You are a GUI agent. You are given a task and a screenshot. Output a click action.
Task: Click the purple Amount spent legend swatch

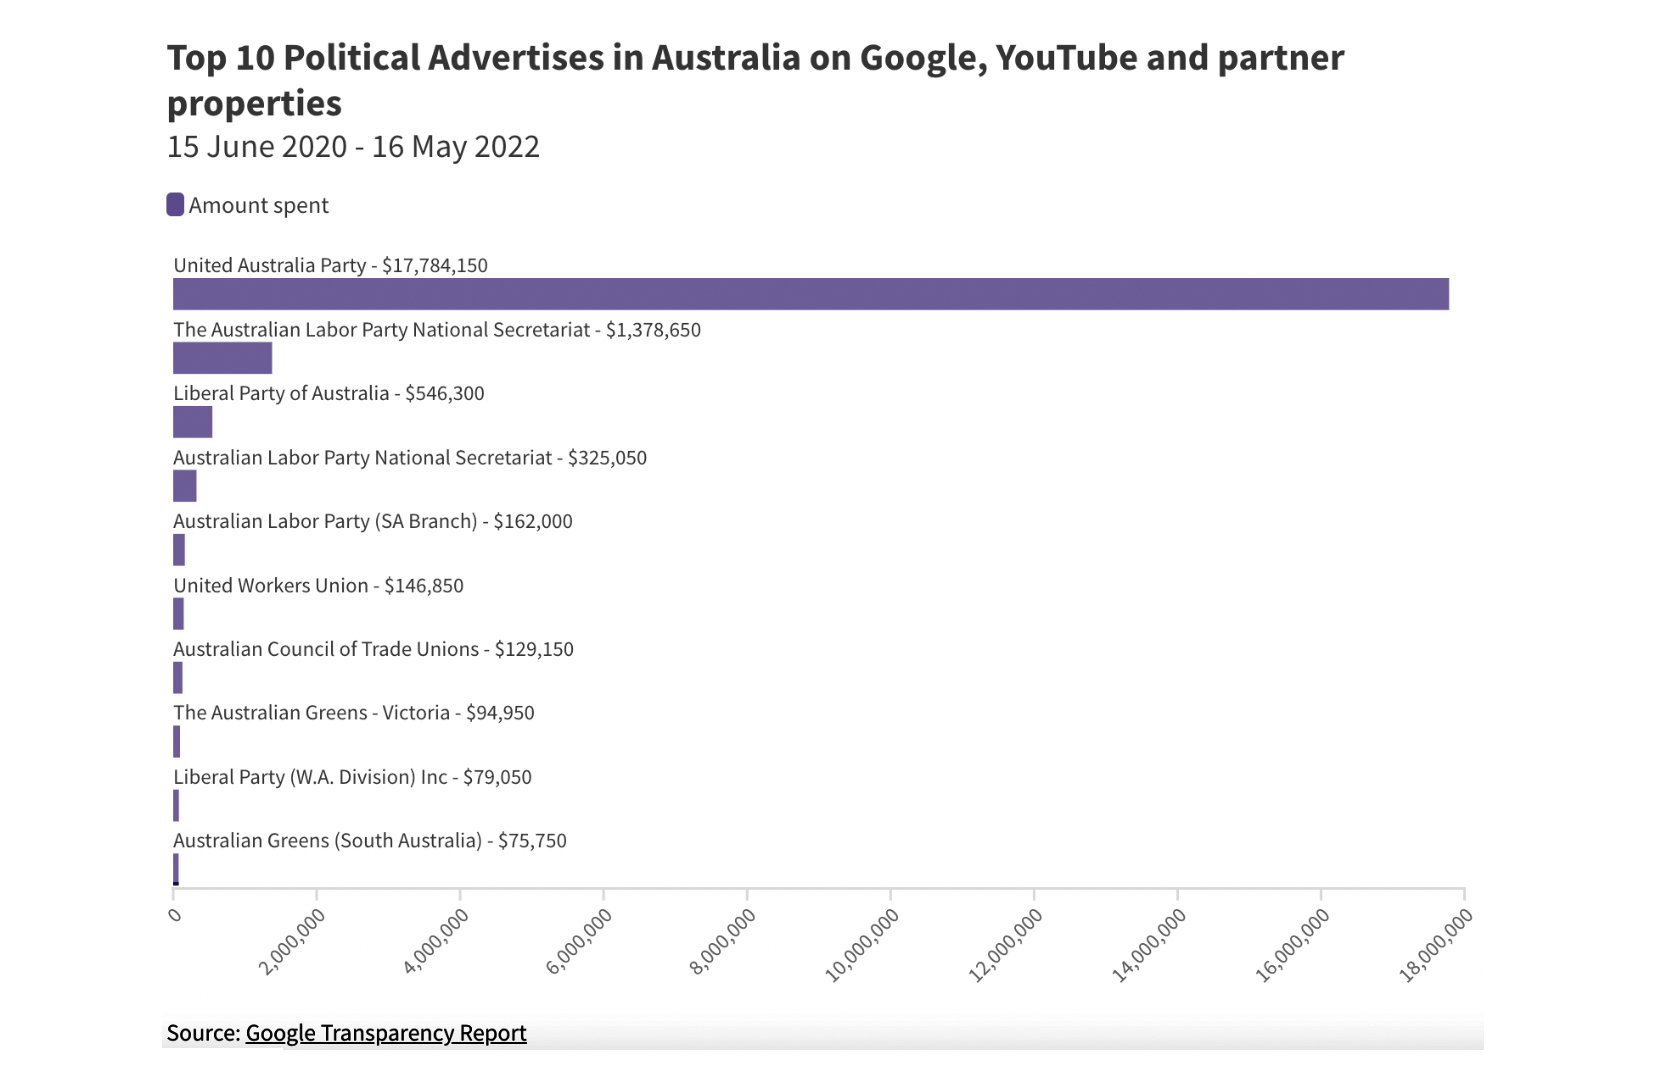click(x=175, y=205)
